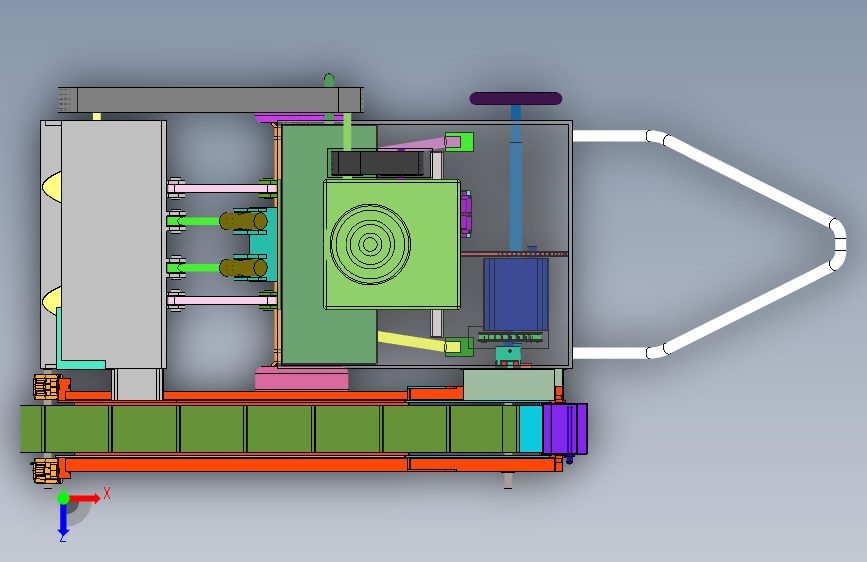The height and width of the screenshot is (562, 867).
Task: Select the lower pale pink rod
Action: (x=221, y=300)
